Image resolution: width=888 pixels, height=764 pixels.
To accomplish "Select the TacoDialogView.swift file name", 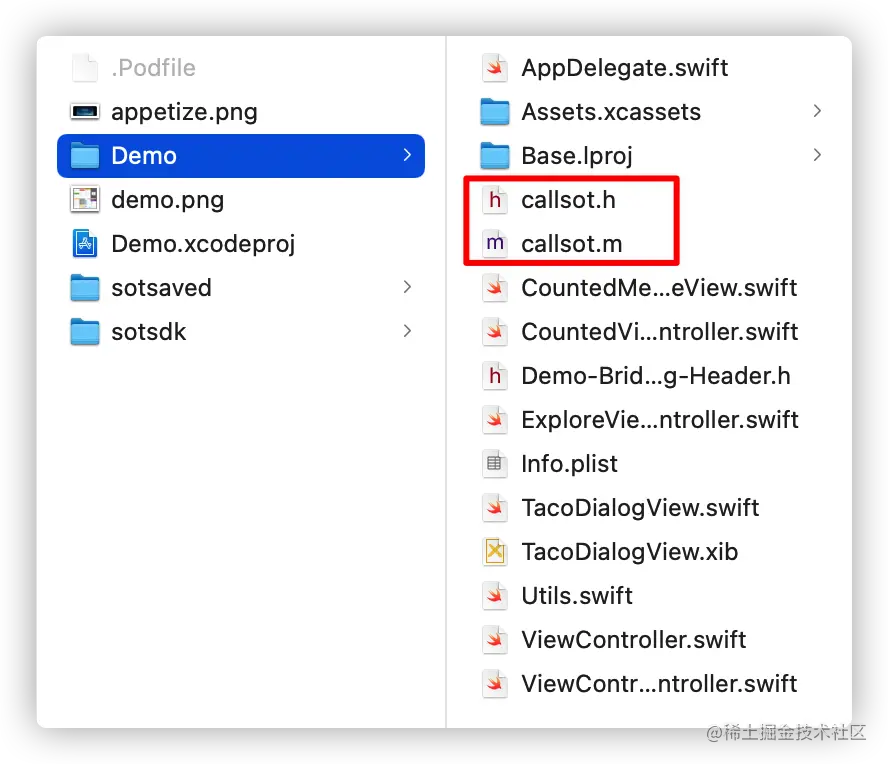I will click(640, 508).
